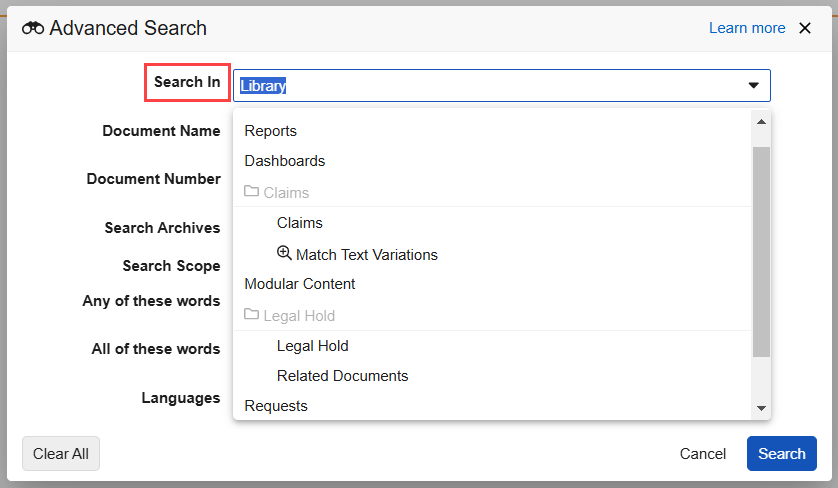Select Reports from the dropdown list
The height and width of the screenshot is (488, 838).
(x=270, y=131)
